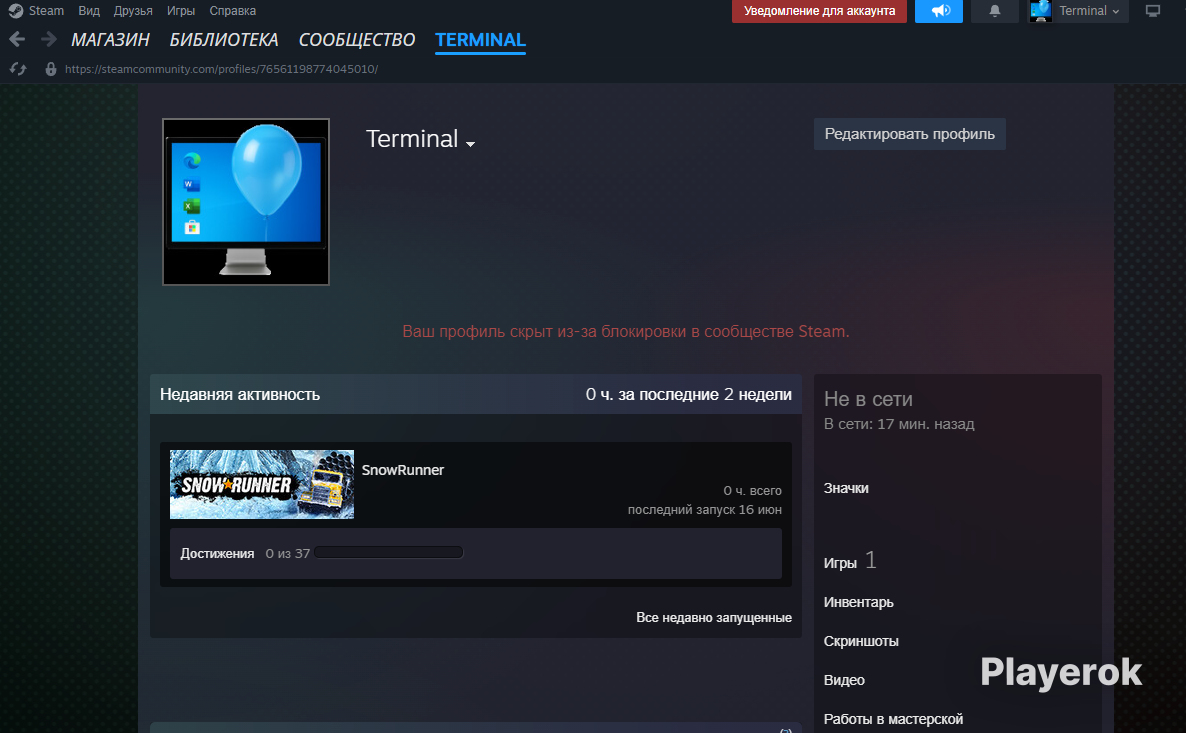The width and height of the screenshot is (1186, 733).
Task: Go back with the left arrow
Action: point(17,39)
